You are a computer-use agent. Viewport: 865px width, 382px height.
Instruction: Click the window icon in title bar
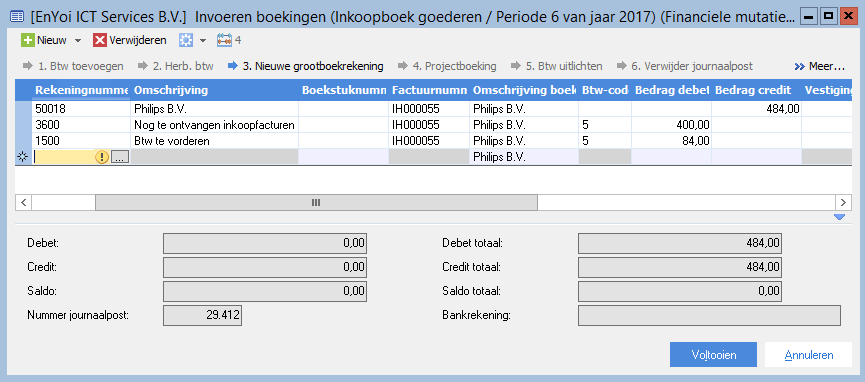pyautogui.click(x=17, y=17)
